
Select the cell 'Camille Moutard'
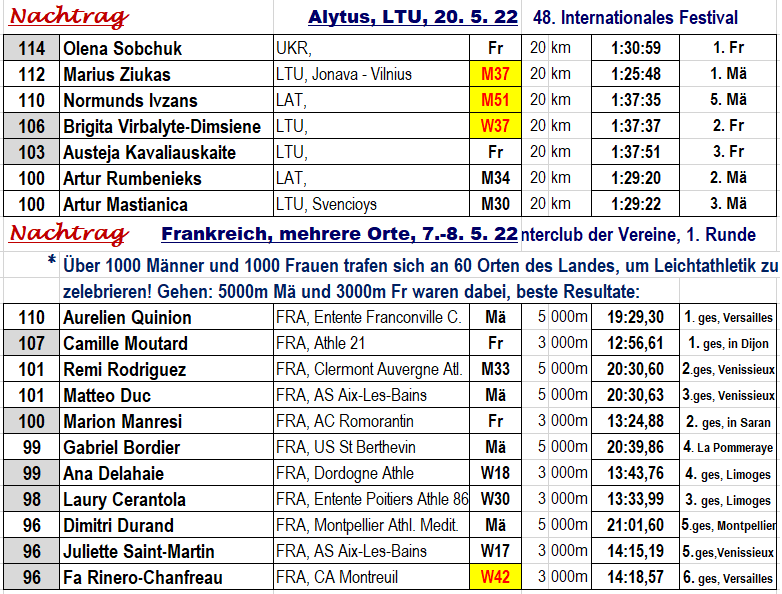[166, 343]
